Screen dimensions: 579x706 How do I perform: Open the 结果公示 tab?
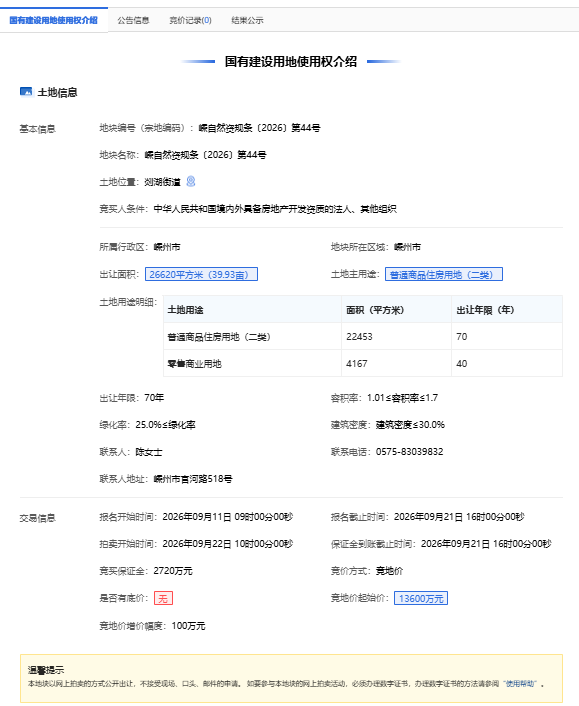247,20
